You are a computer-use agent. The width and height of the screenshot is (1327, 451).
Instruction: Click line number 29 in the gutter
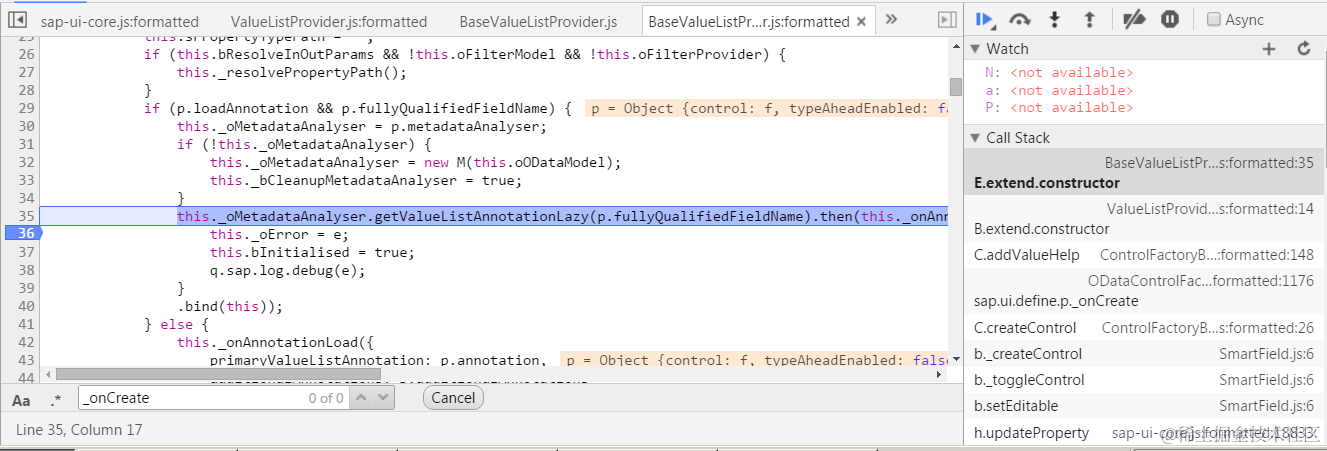(x=27, y=108)
